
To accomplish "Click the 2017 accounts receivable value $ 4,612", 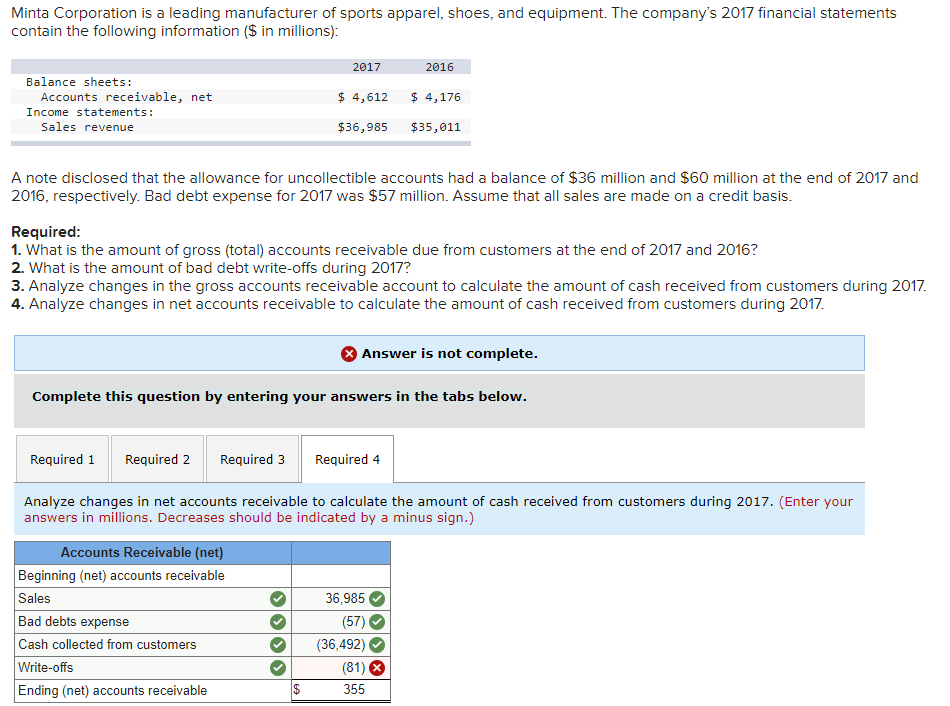I will [x=363, y=97].
